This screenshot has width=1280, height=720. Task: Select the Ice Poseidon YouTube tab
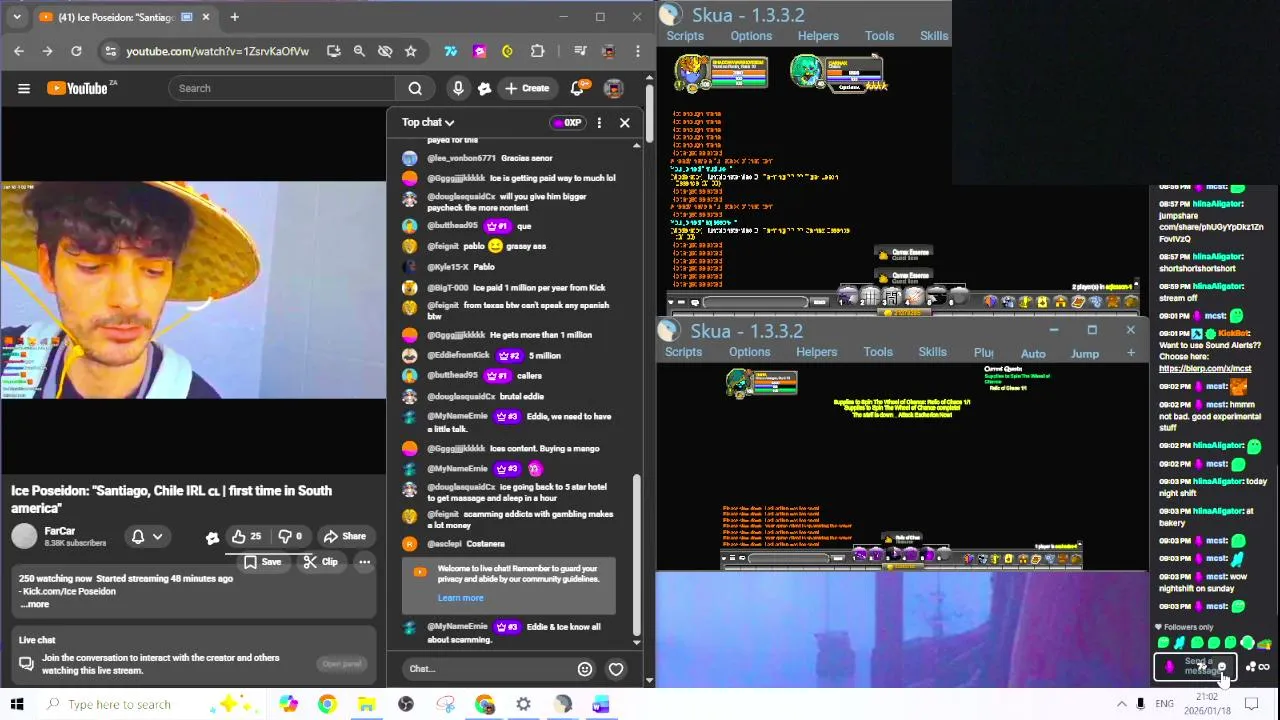[125, 17]
